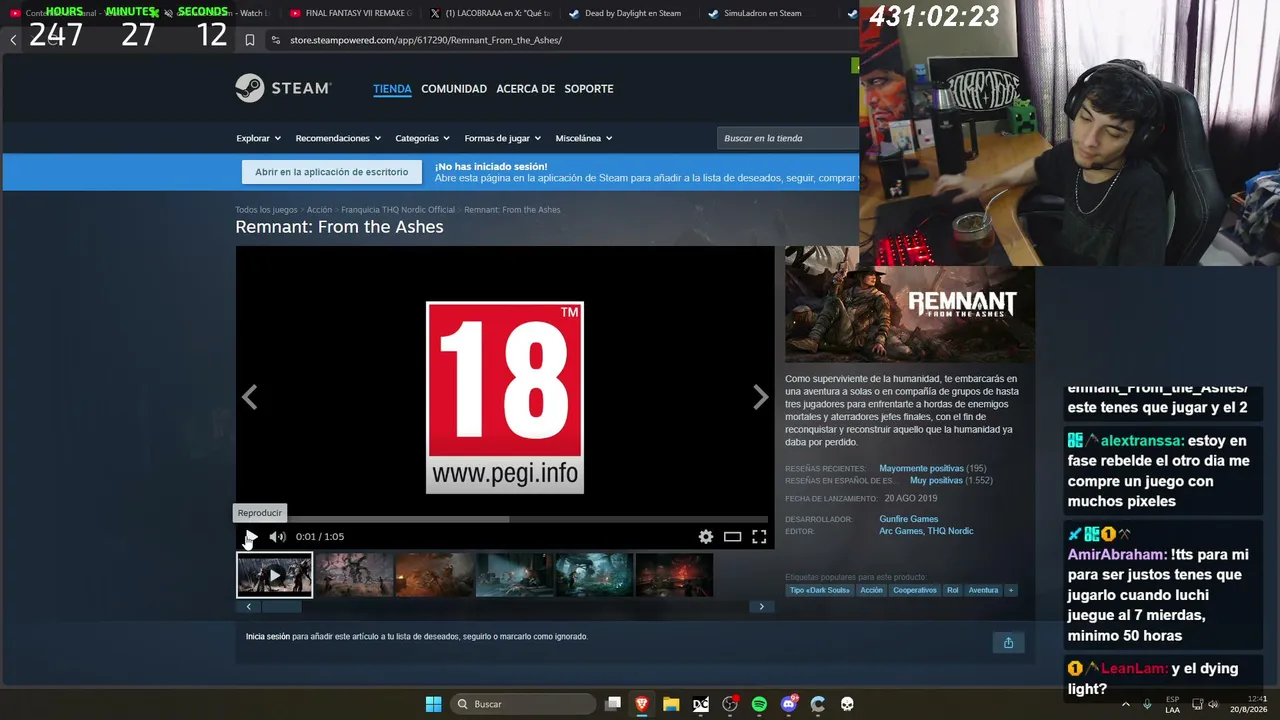
Task: Click the microphone icon in system tray
Action: tap(1147, 704)
